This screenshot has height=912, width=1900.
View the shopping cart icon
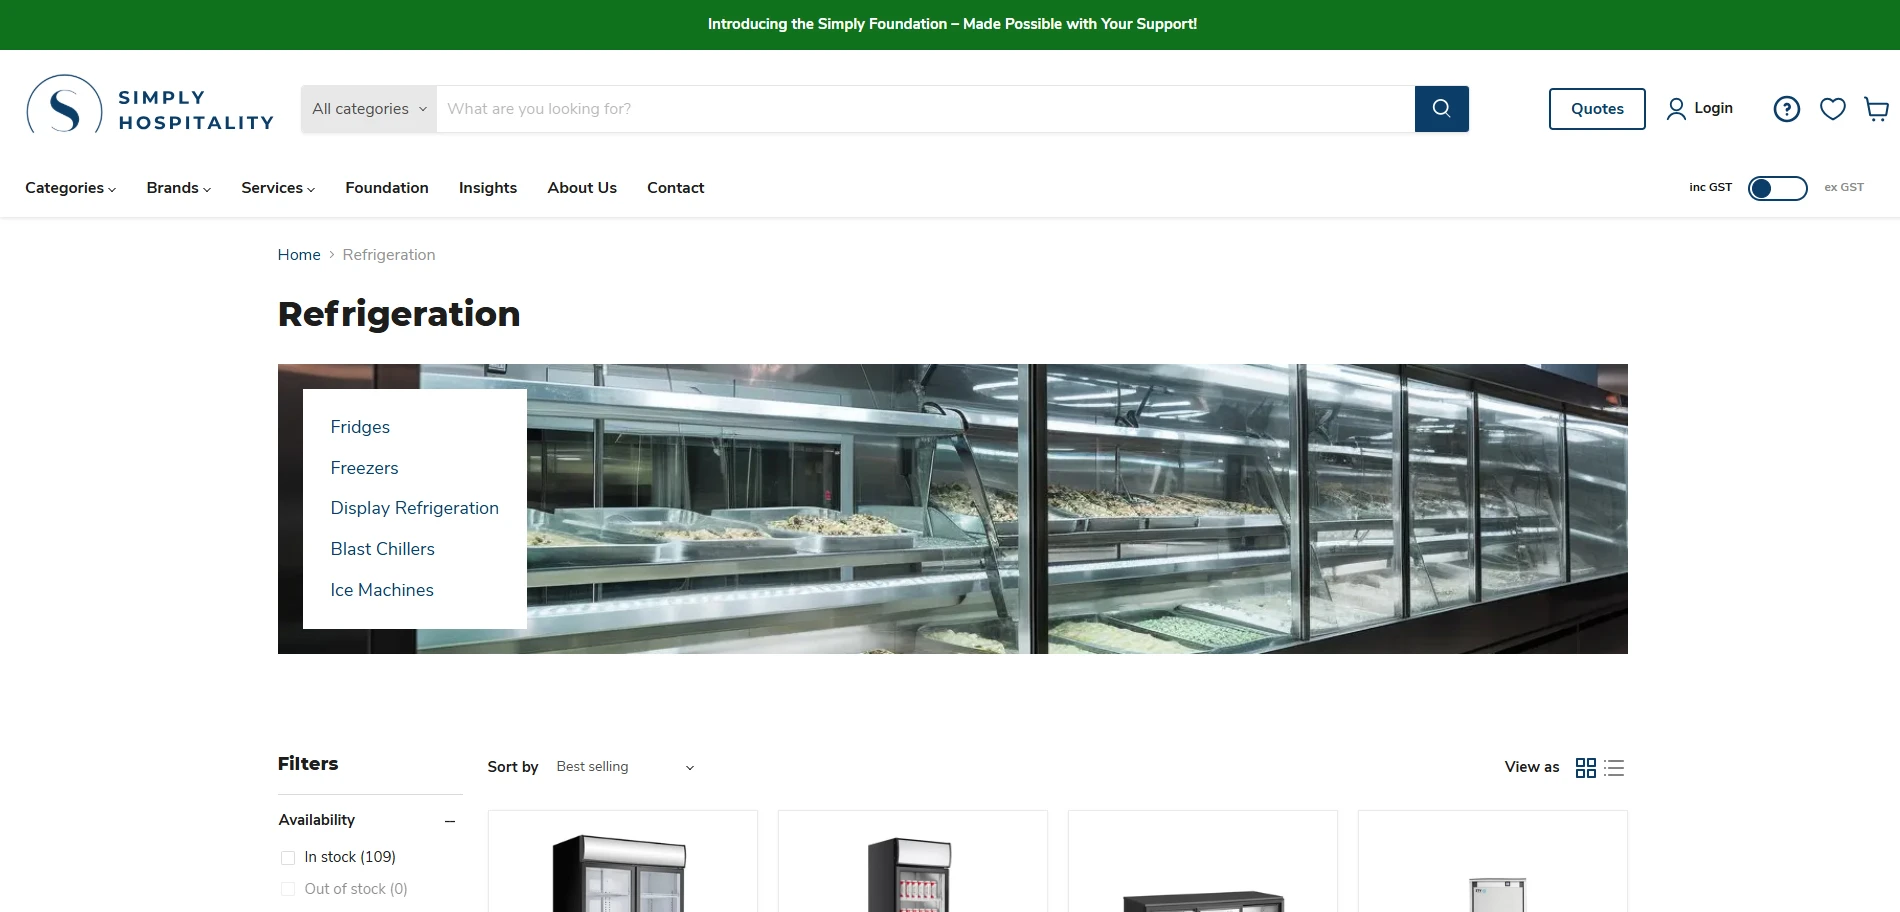(1876, 110)
